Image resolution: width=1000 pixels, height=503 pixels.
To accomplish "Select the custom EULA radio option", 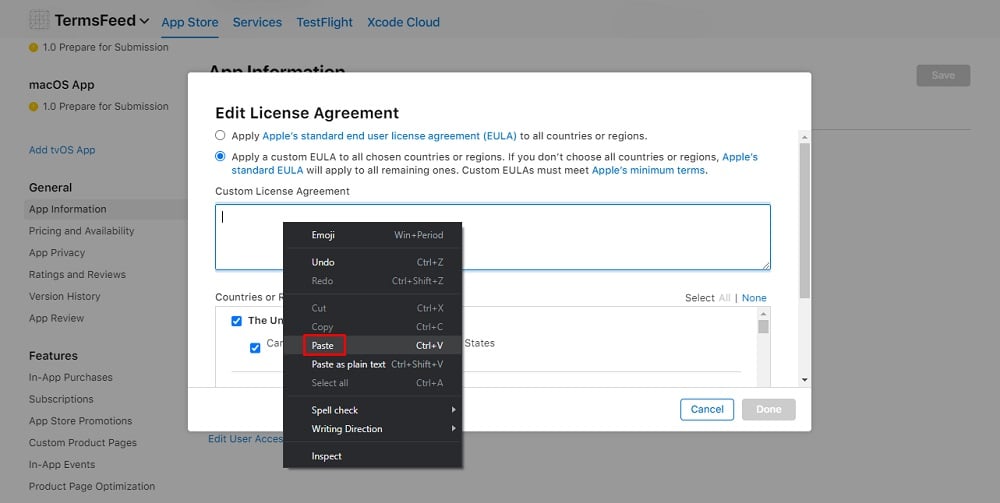I will pyautogui.click(x=220, y=156).
